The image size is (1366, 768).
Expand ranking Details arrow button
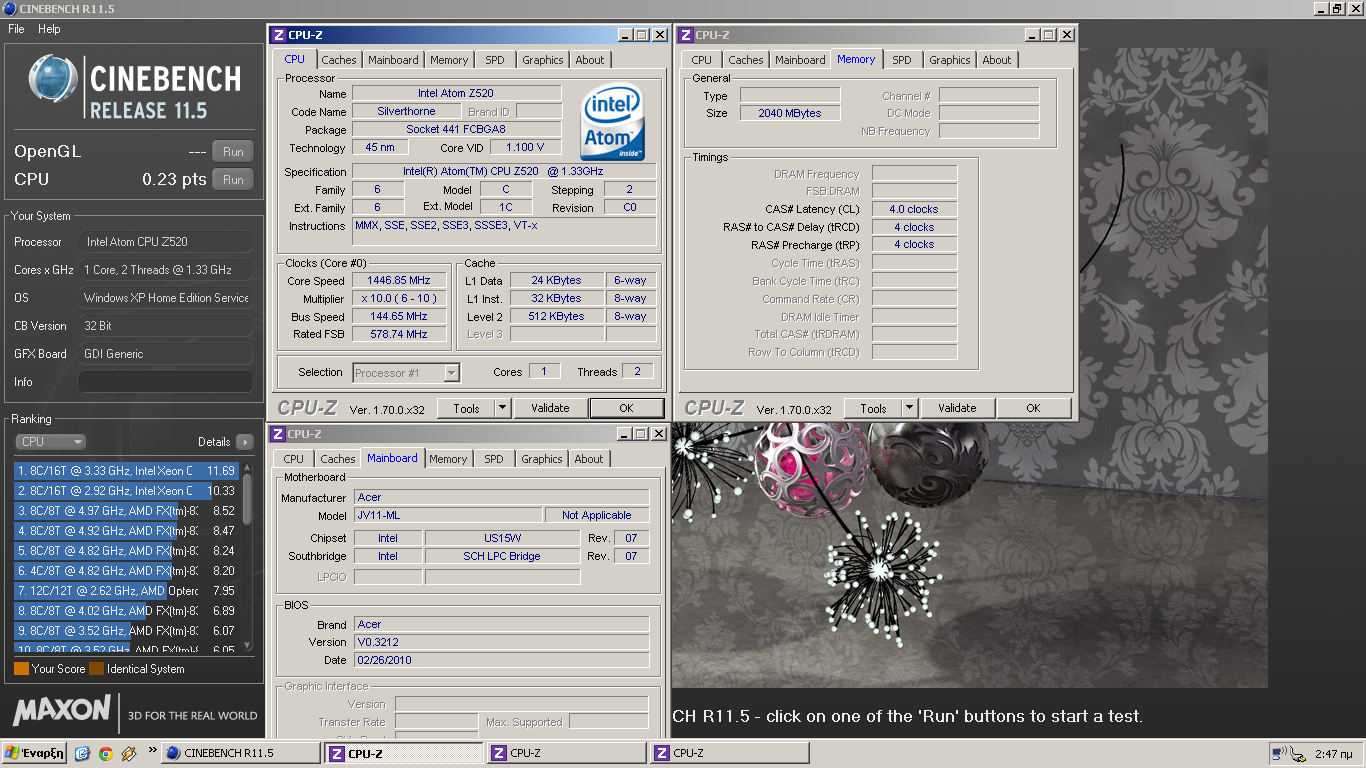coord(245,442)
